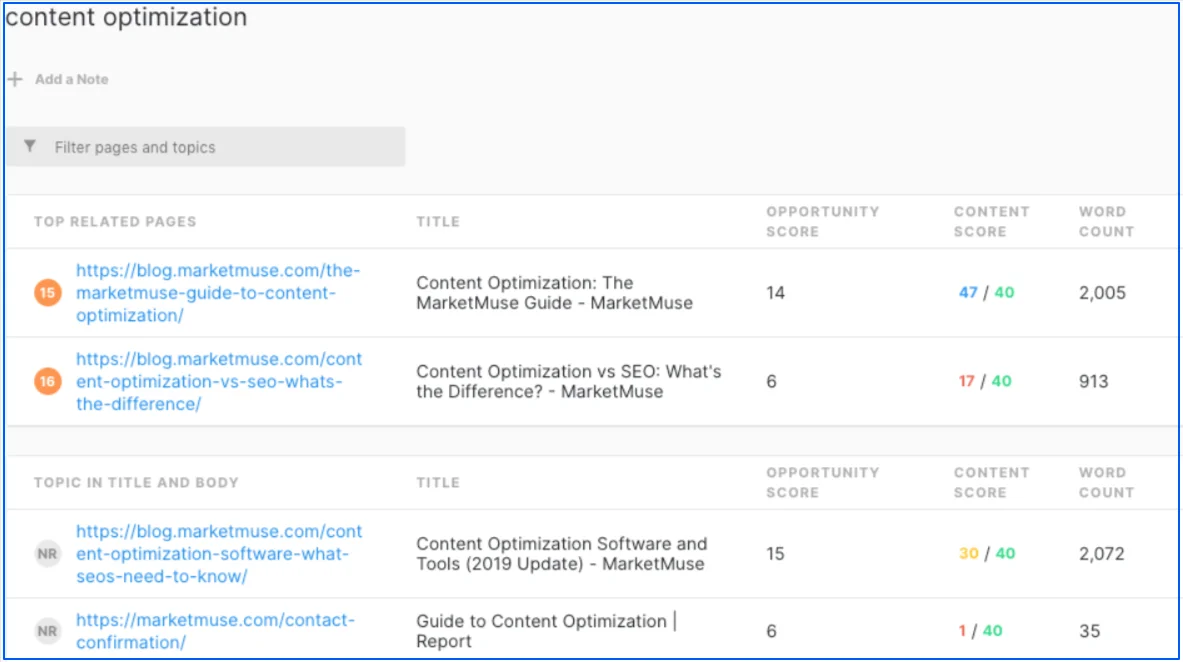Click Word Count header in Topic in Title table
This screenshot has width=1183, height=662.
[1106, 482]
